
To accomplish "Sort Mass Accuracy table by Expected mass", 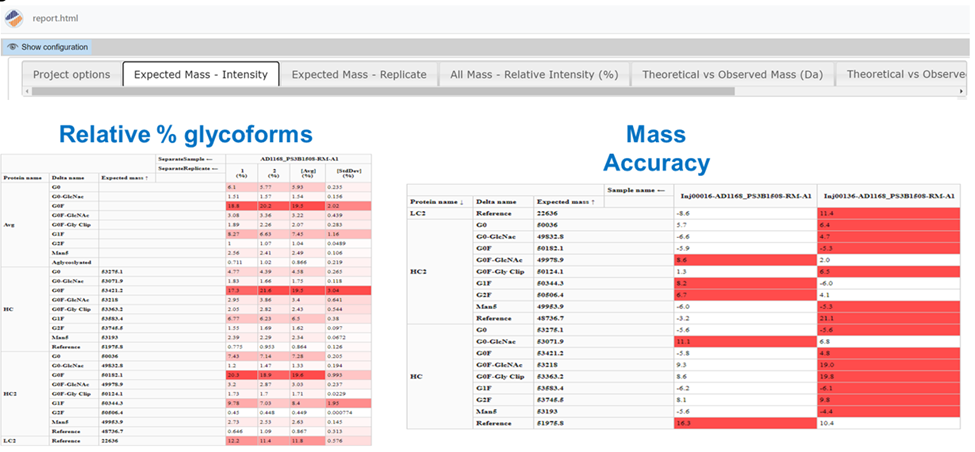I will [x=567, y=200].
